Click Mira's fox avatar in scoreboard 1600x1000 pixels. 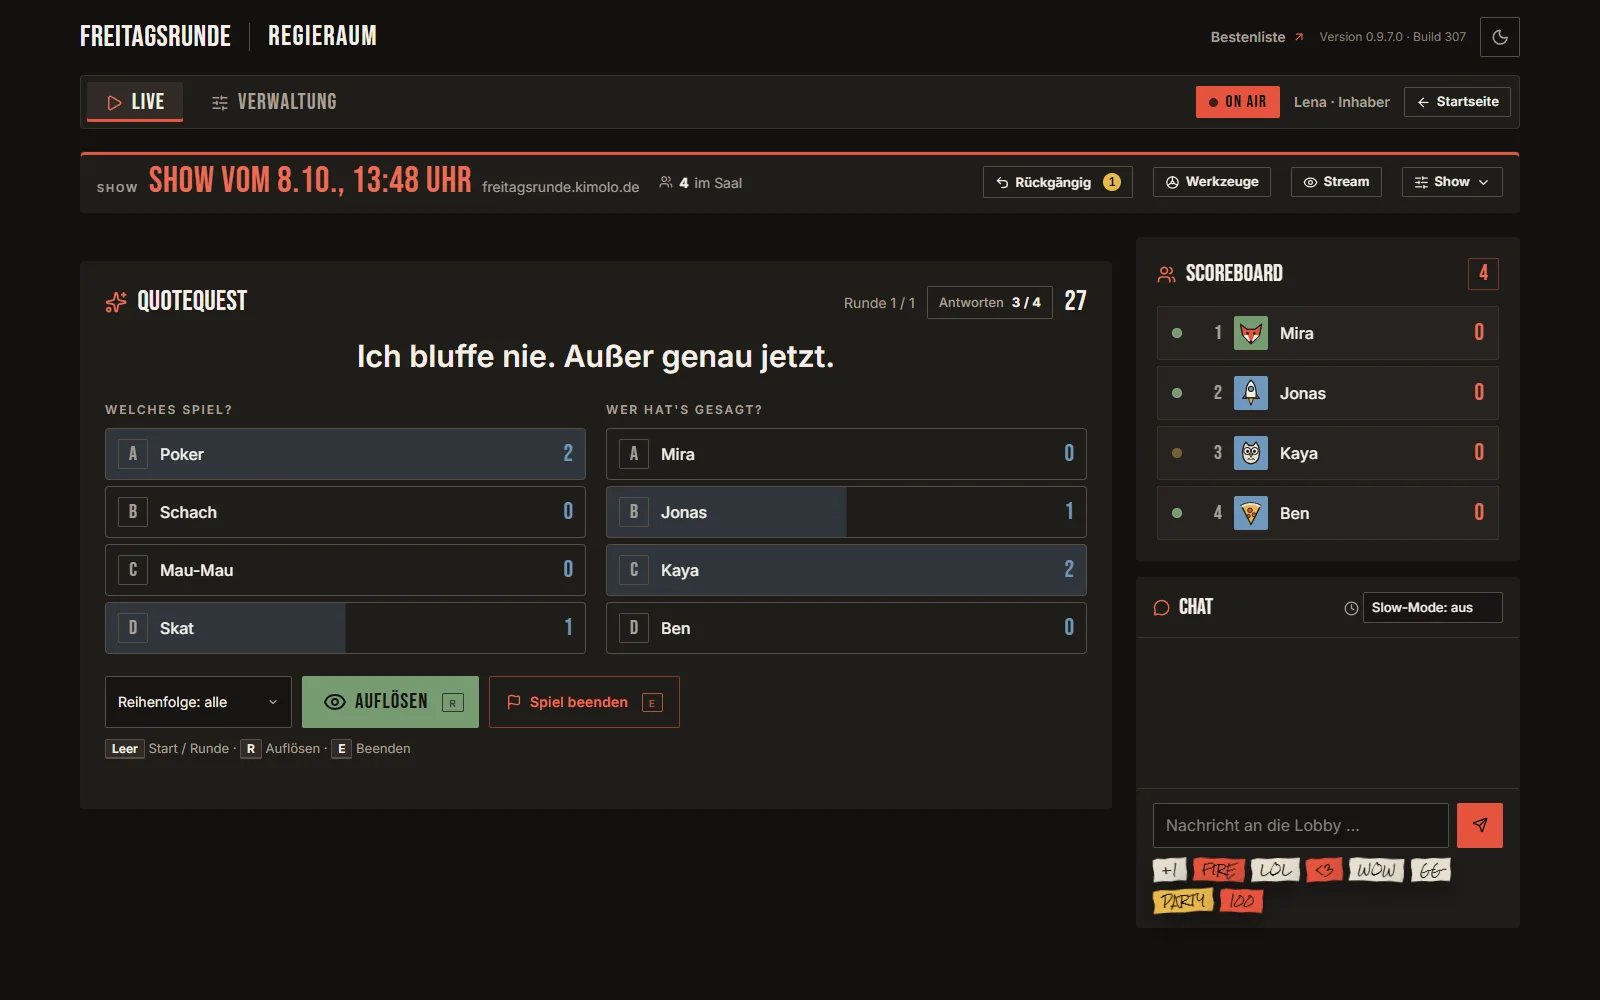pyautogui.click(x=1250, y=333)
